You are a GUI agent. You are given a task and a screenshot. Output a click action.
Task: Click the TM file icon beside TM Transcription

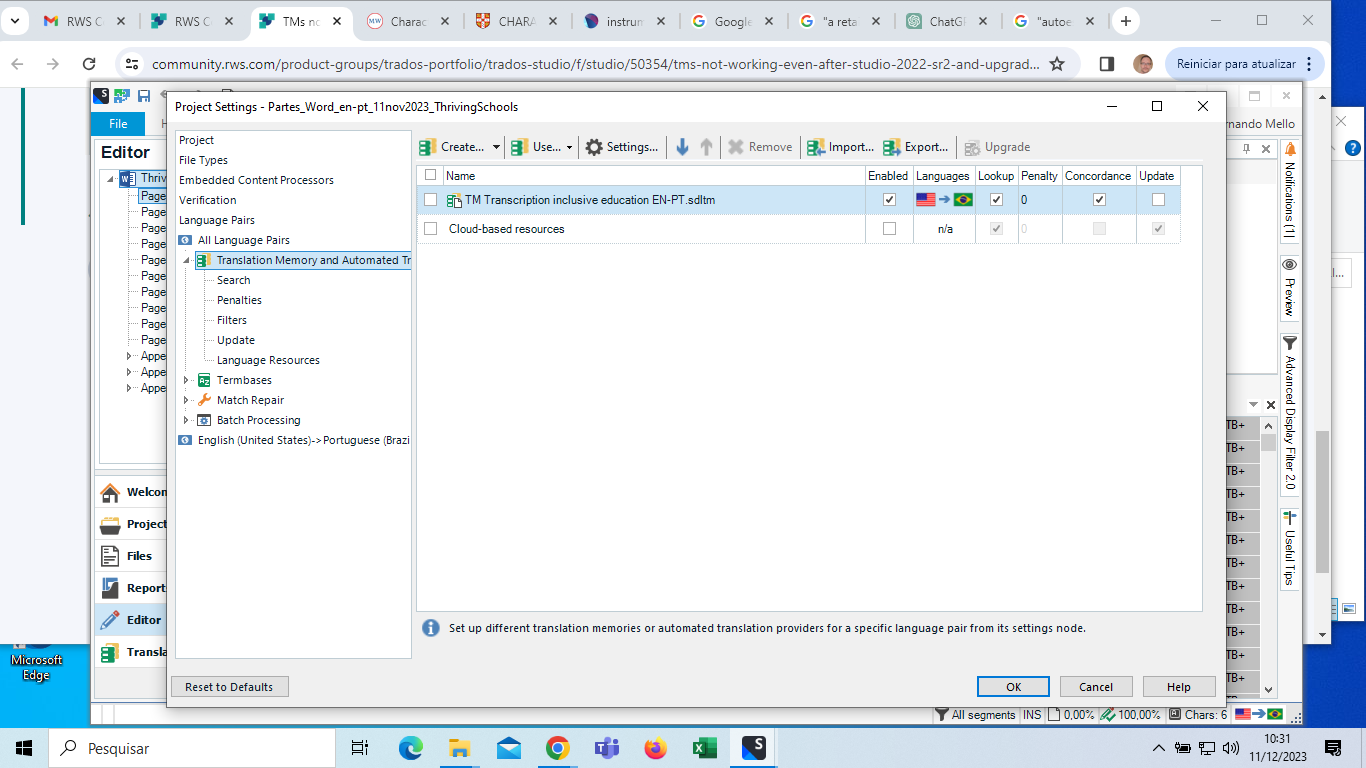[x=454, y=200]
